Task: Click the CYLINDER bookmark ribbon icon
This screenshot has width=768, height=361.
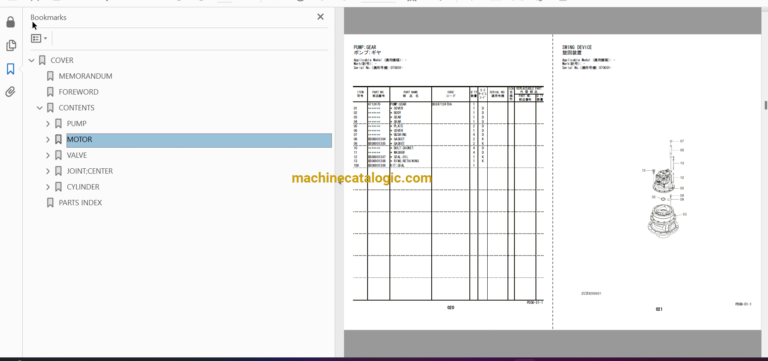Action: 58,187
